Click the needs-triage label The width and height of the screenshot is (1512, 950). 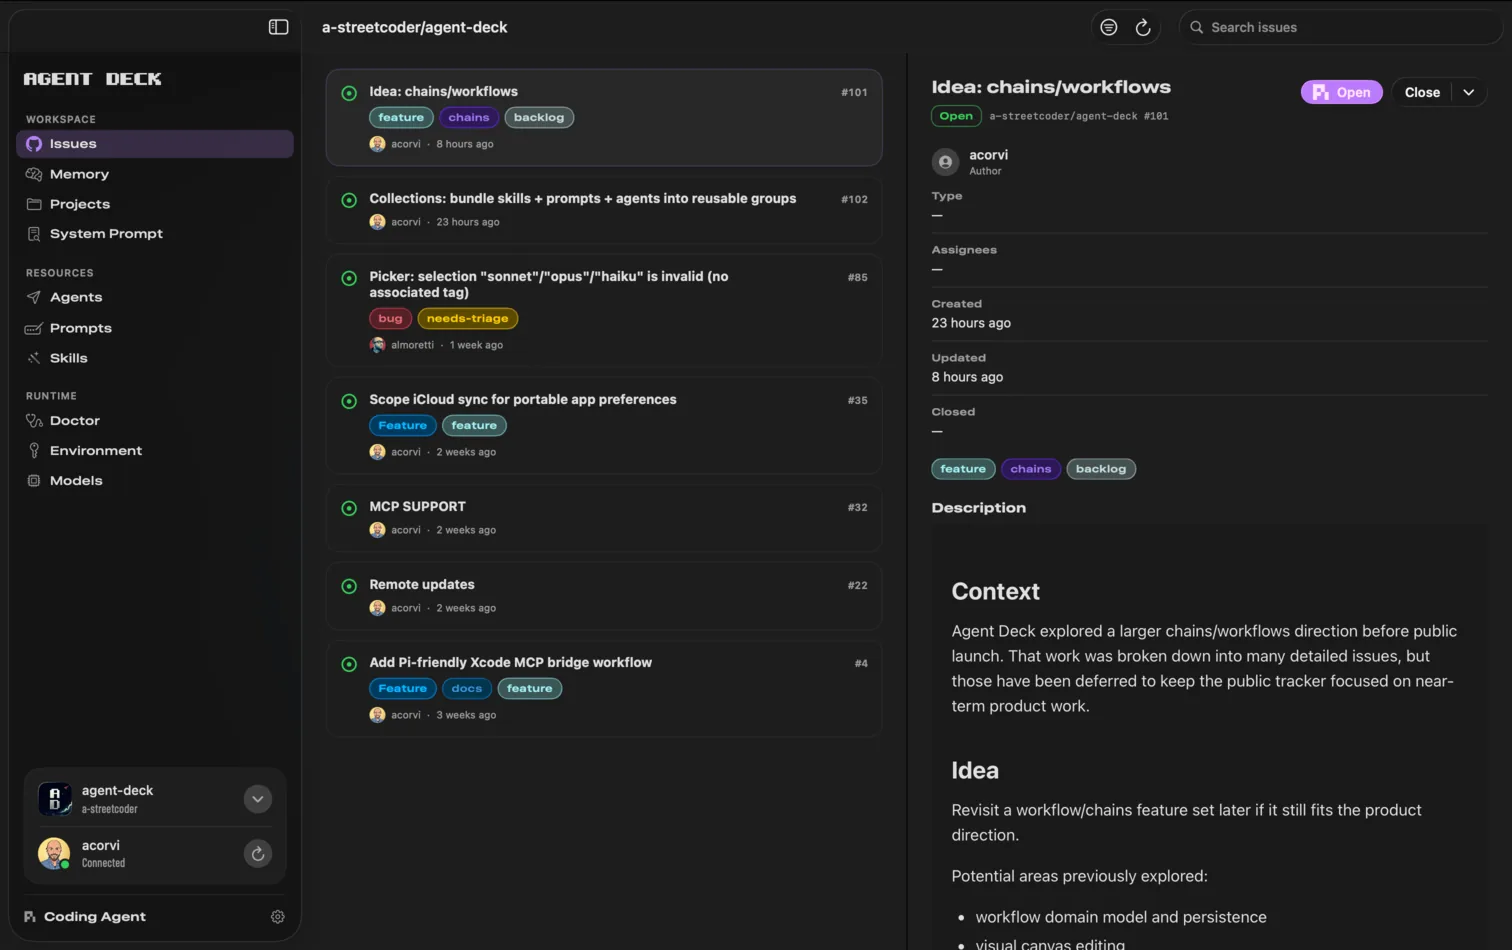(468, 319)
